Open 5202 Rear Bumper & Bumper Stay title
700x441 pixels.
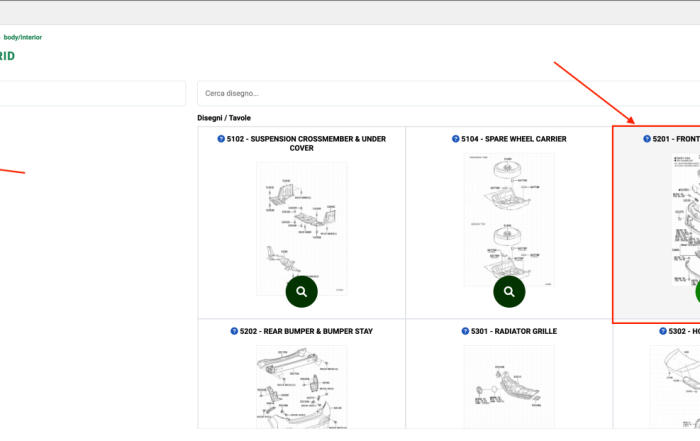click(306, 331)
